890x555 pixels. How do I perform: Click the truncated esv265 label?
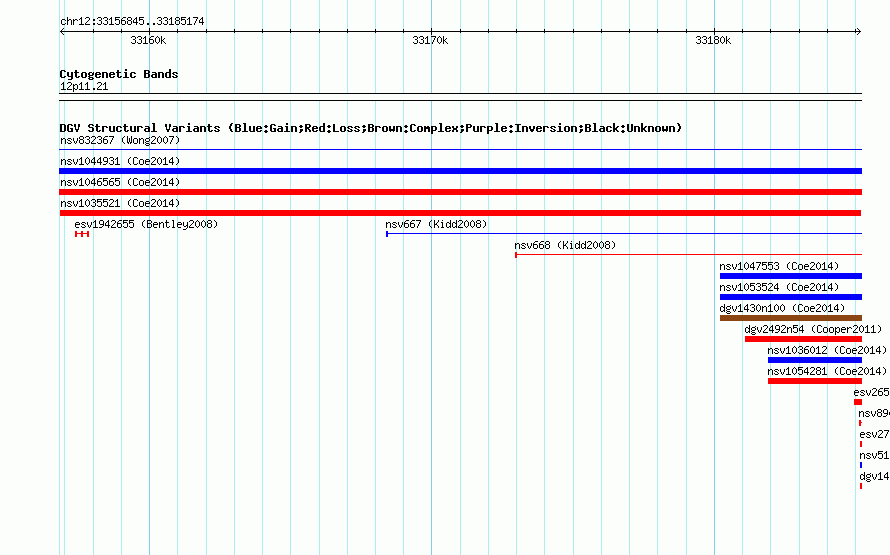pos(871,392)
